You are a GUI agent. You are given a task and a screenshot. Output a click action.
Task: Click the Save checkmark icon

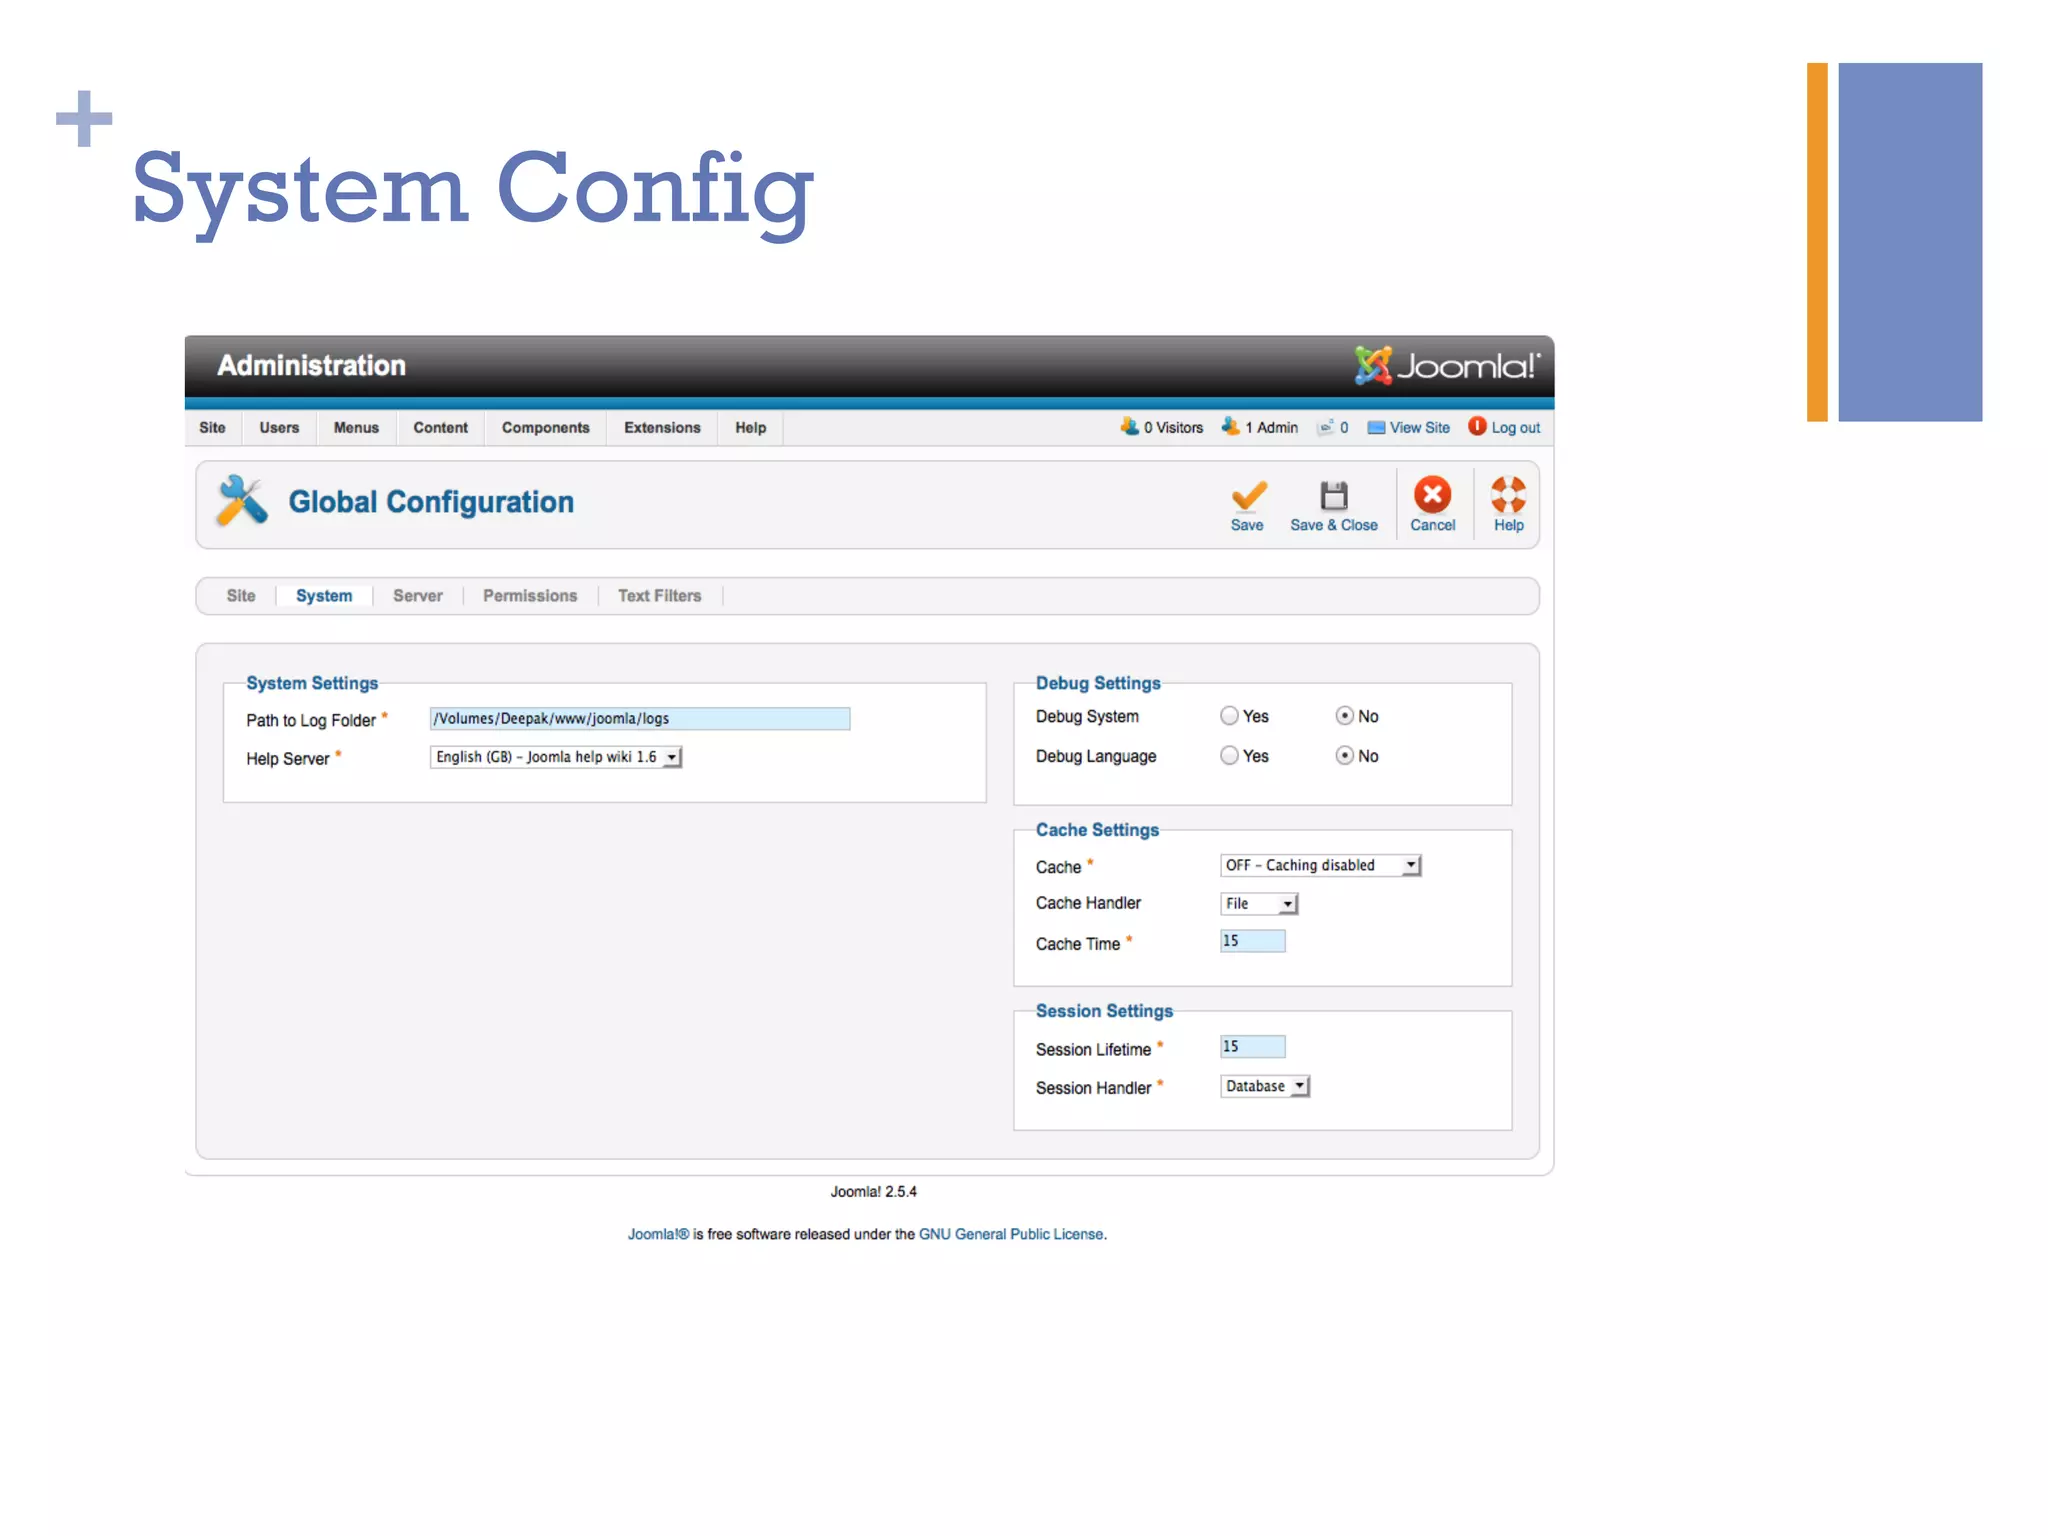tap(1248, 496)
